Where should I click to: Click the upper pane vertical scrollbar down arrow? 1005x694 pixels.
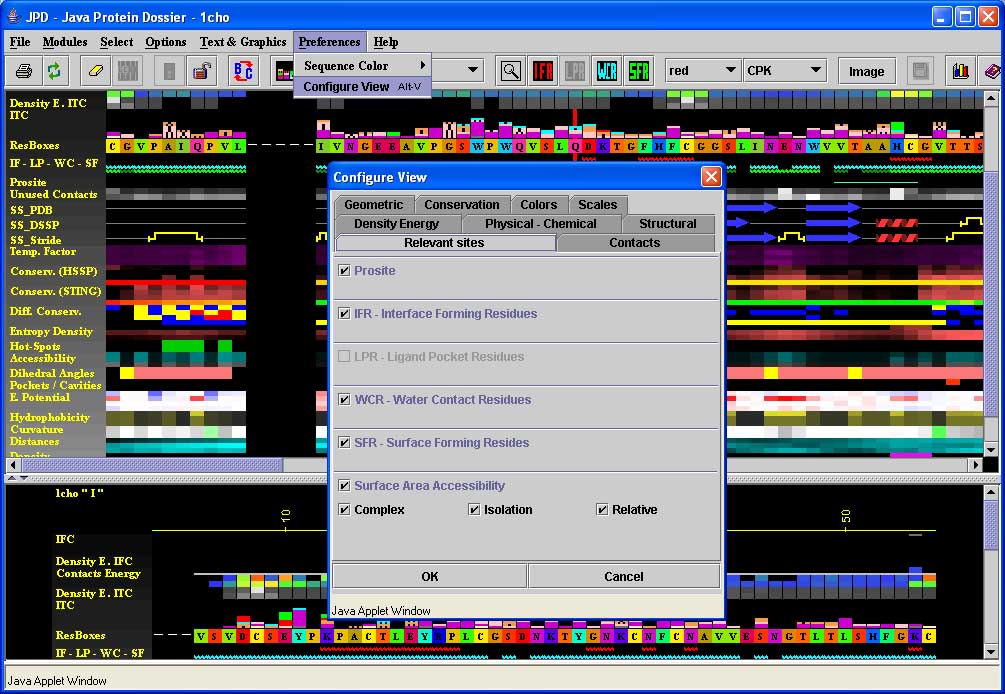[x=991, y=449]
